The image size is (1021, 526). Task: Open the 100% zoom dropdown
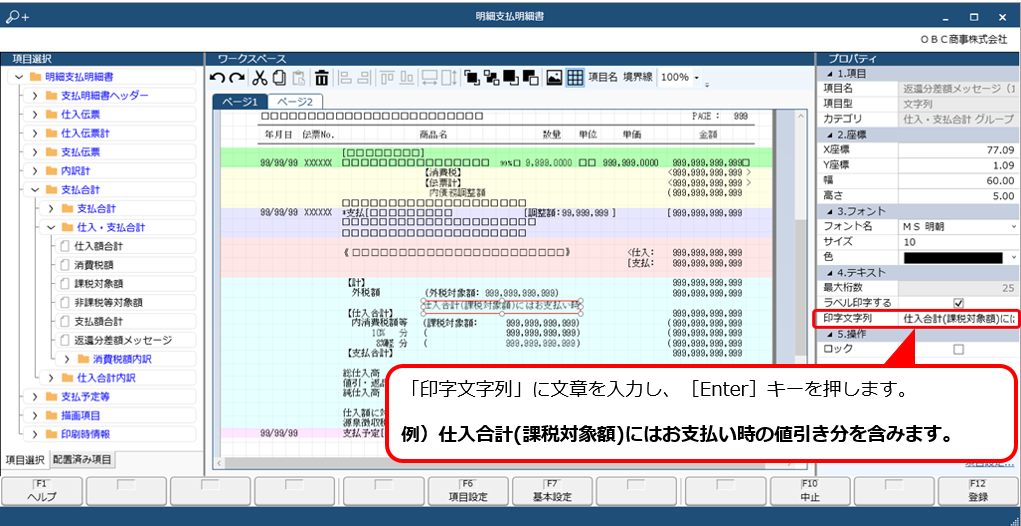click(697, 78)
